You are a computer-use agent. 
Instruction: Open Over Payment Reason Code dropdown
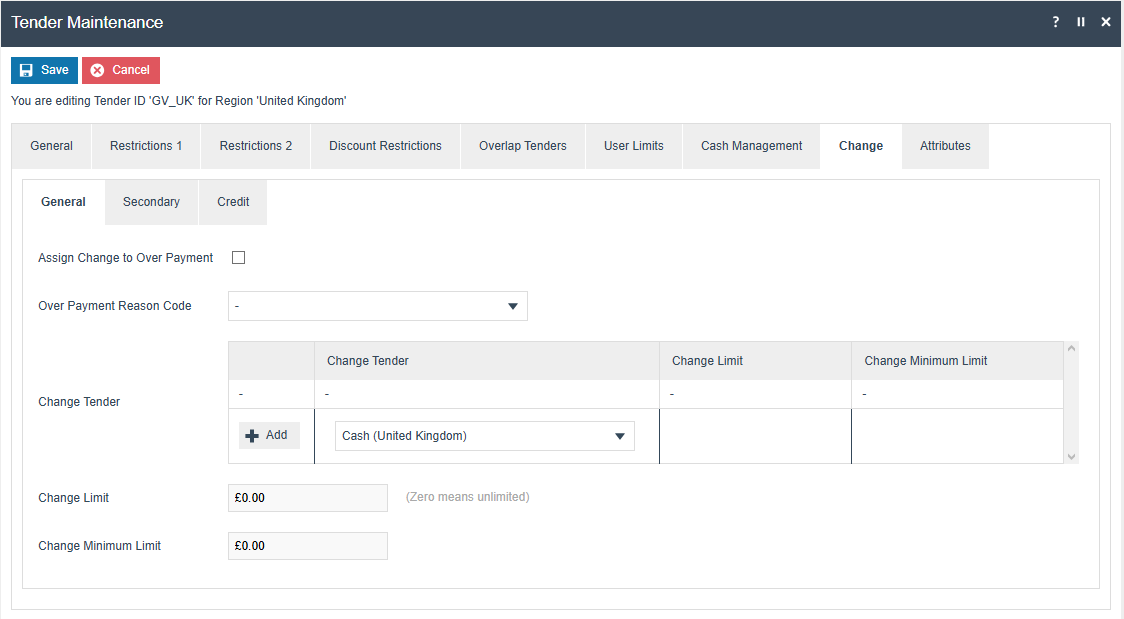click(378, 306)
